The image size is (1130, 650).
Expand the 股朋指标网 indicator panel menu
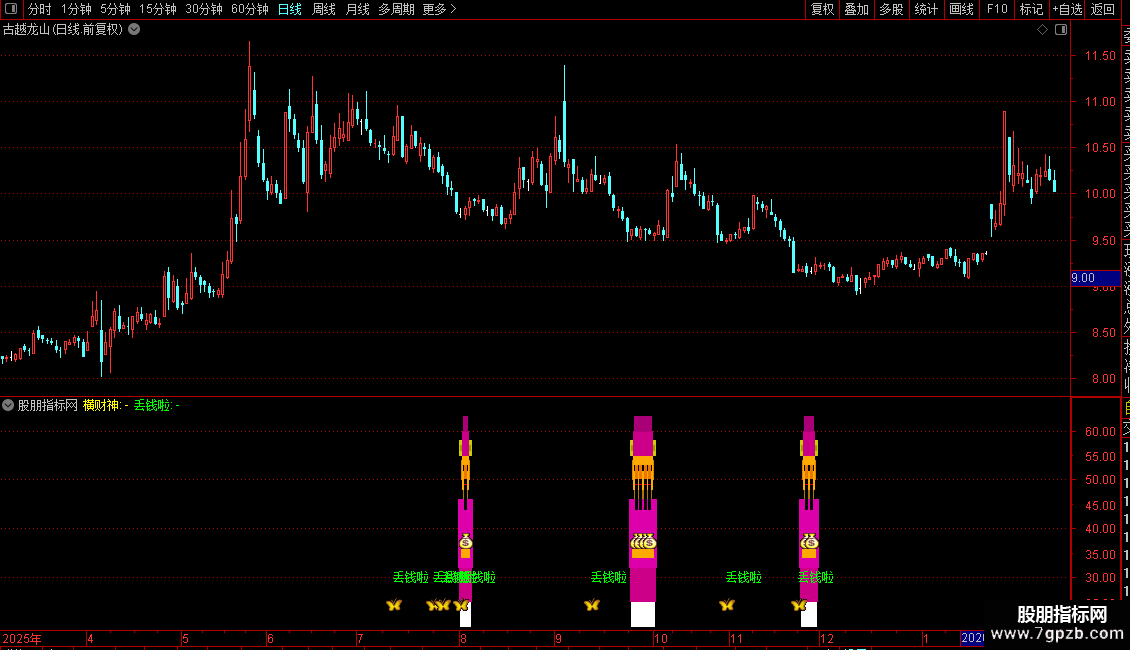point(8,405)
